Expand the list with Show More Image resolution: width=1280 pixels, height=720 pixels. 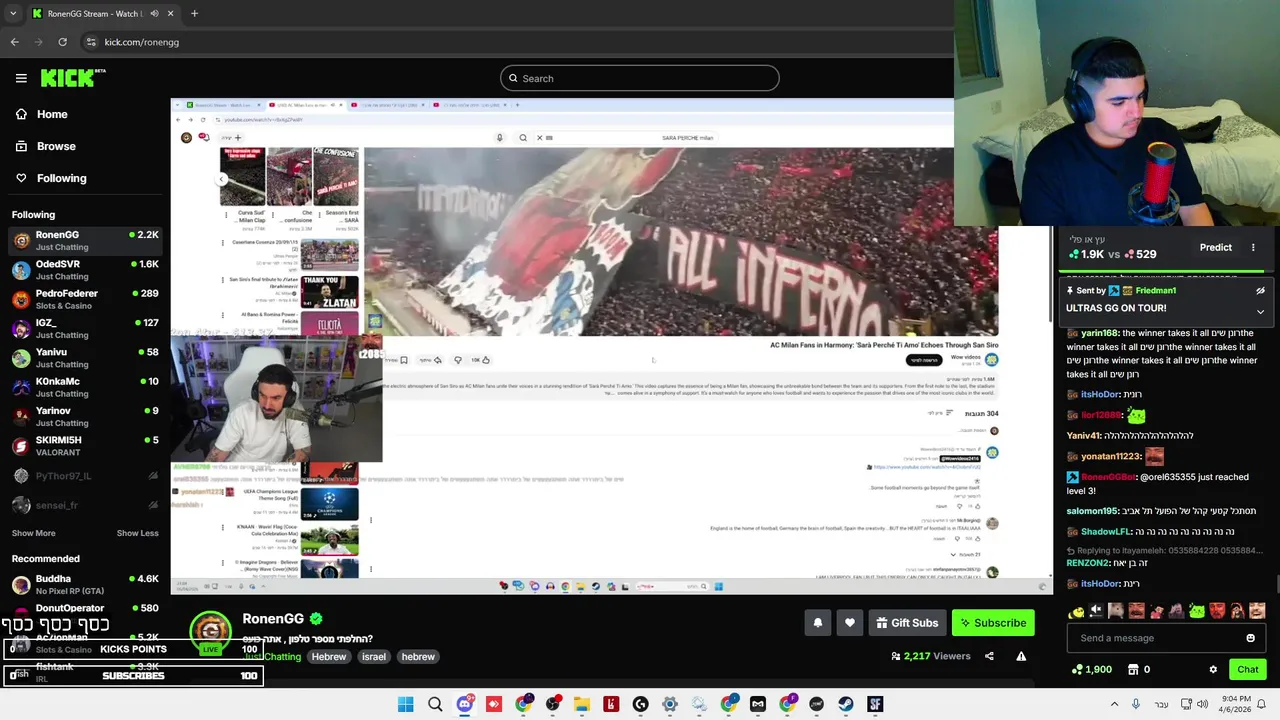tap(33, 533)
